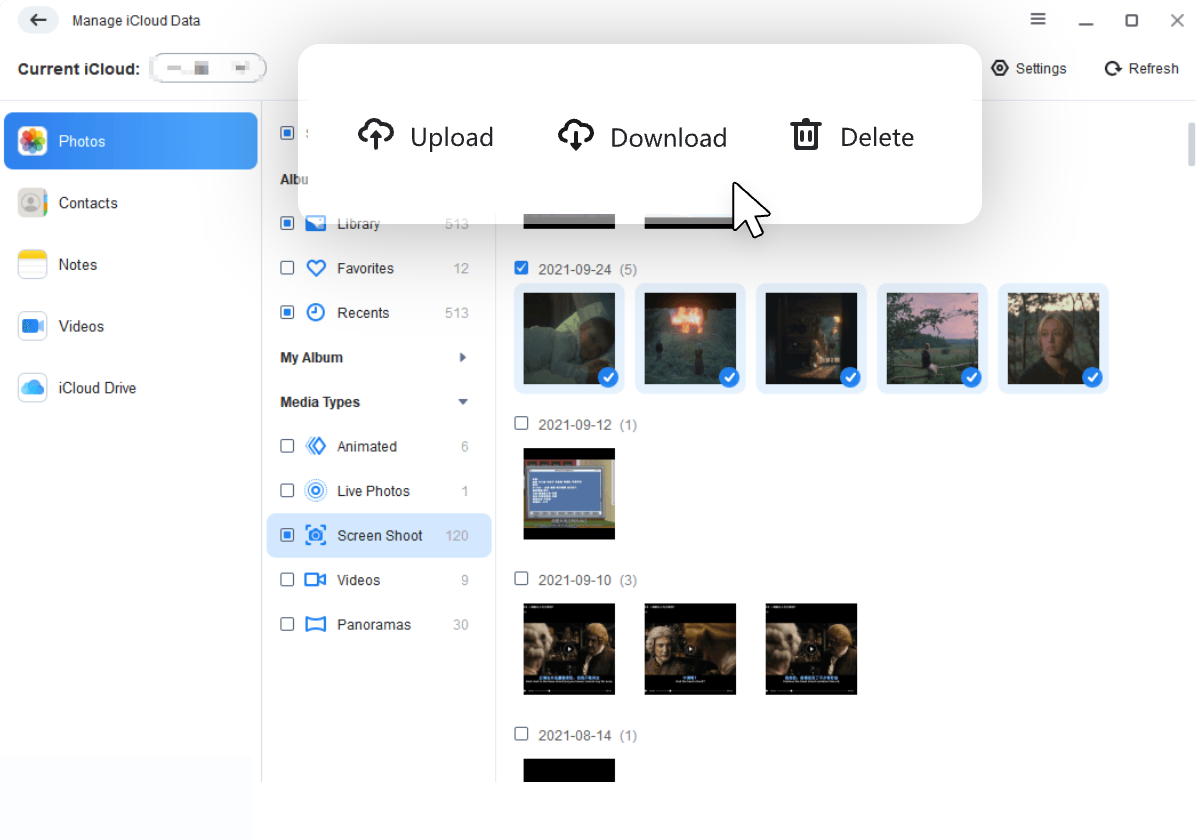Click the Delete trash icon
Viewport: 1196px width, 840px height.
[806, 135]
